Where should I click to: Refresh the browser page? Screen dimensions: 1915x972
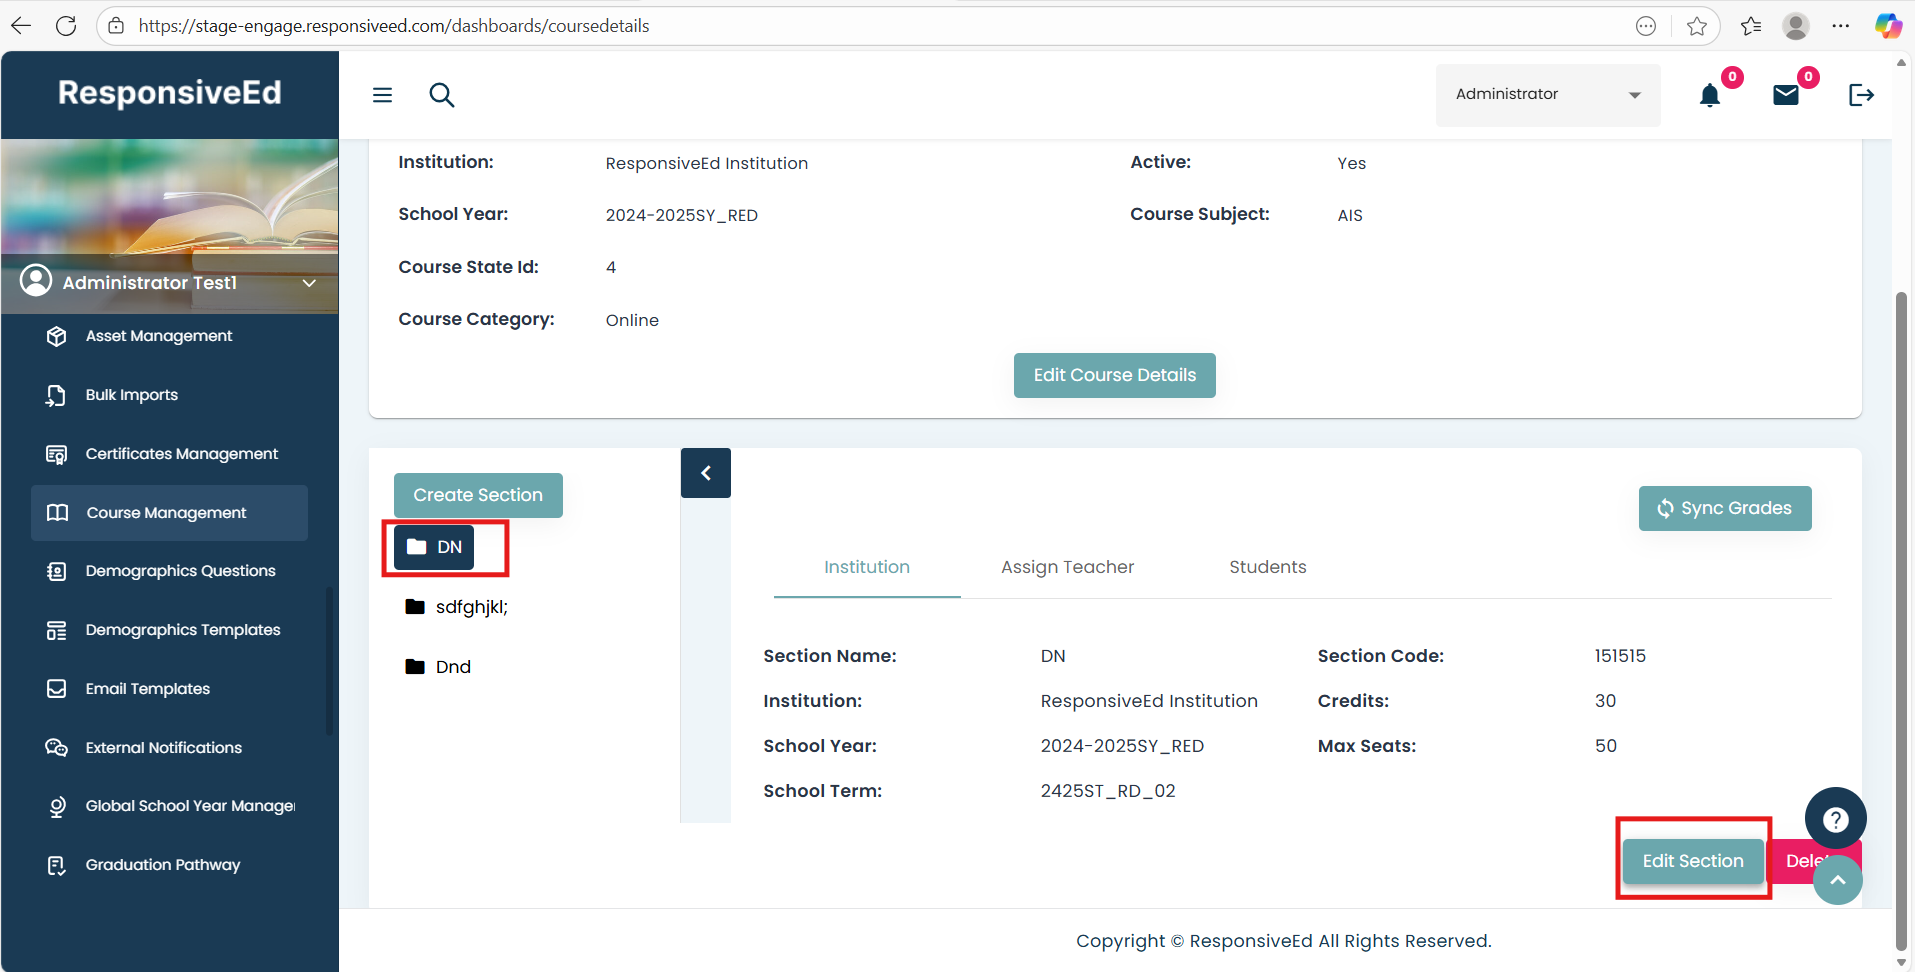(66, 26)
